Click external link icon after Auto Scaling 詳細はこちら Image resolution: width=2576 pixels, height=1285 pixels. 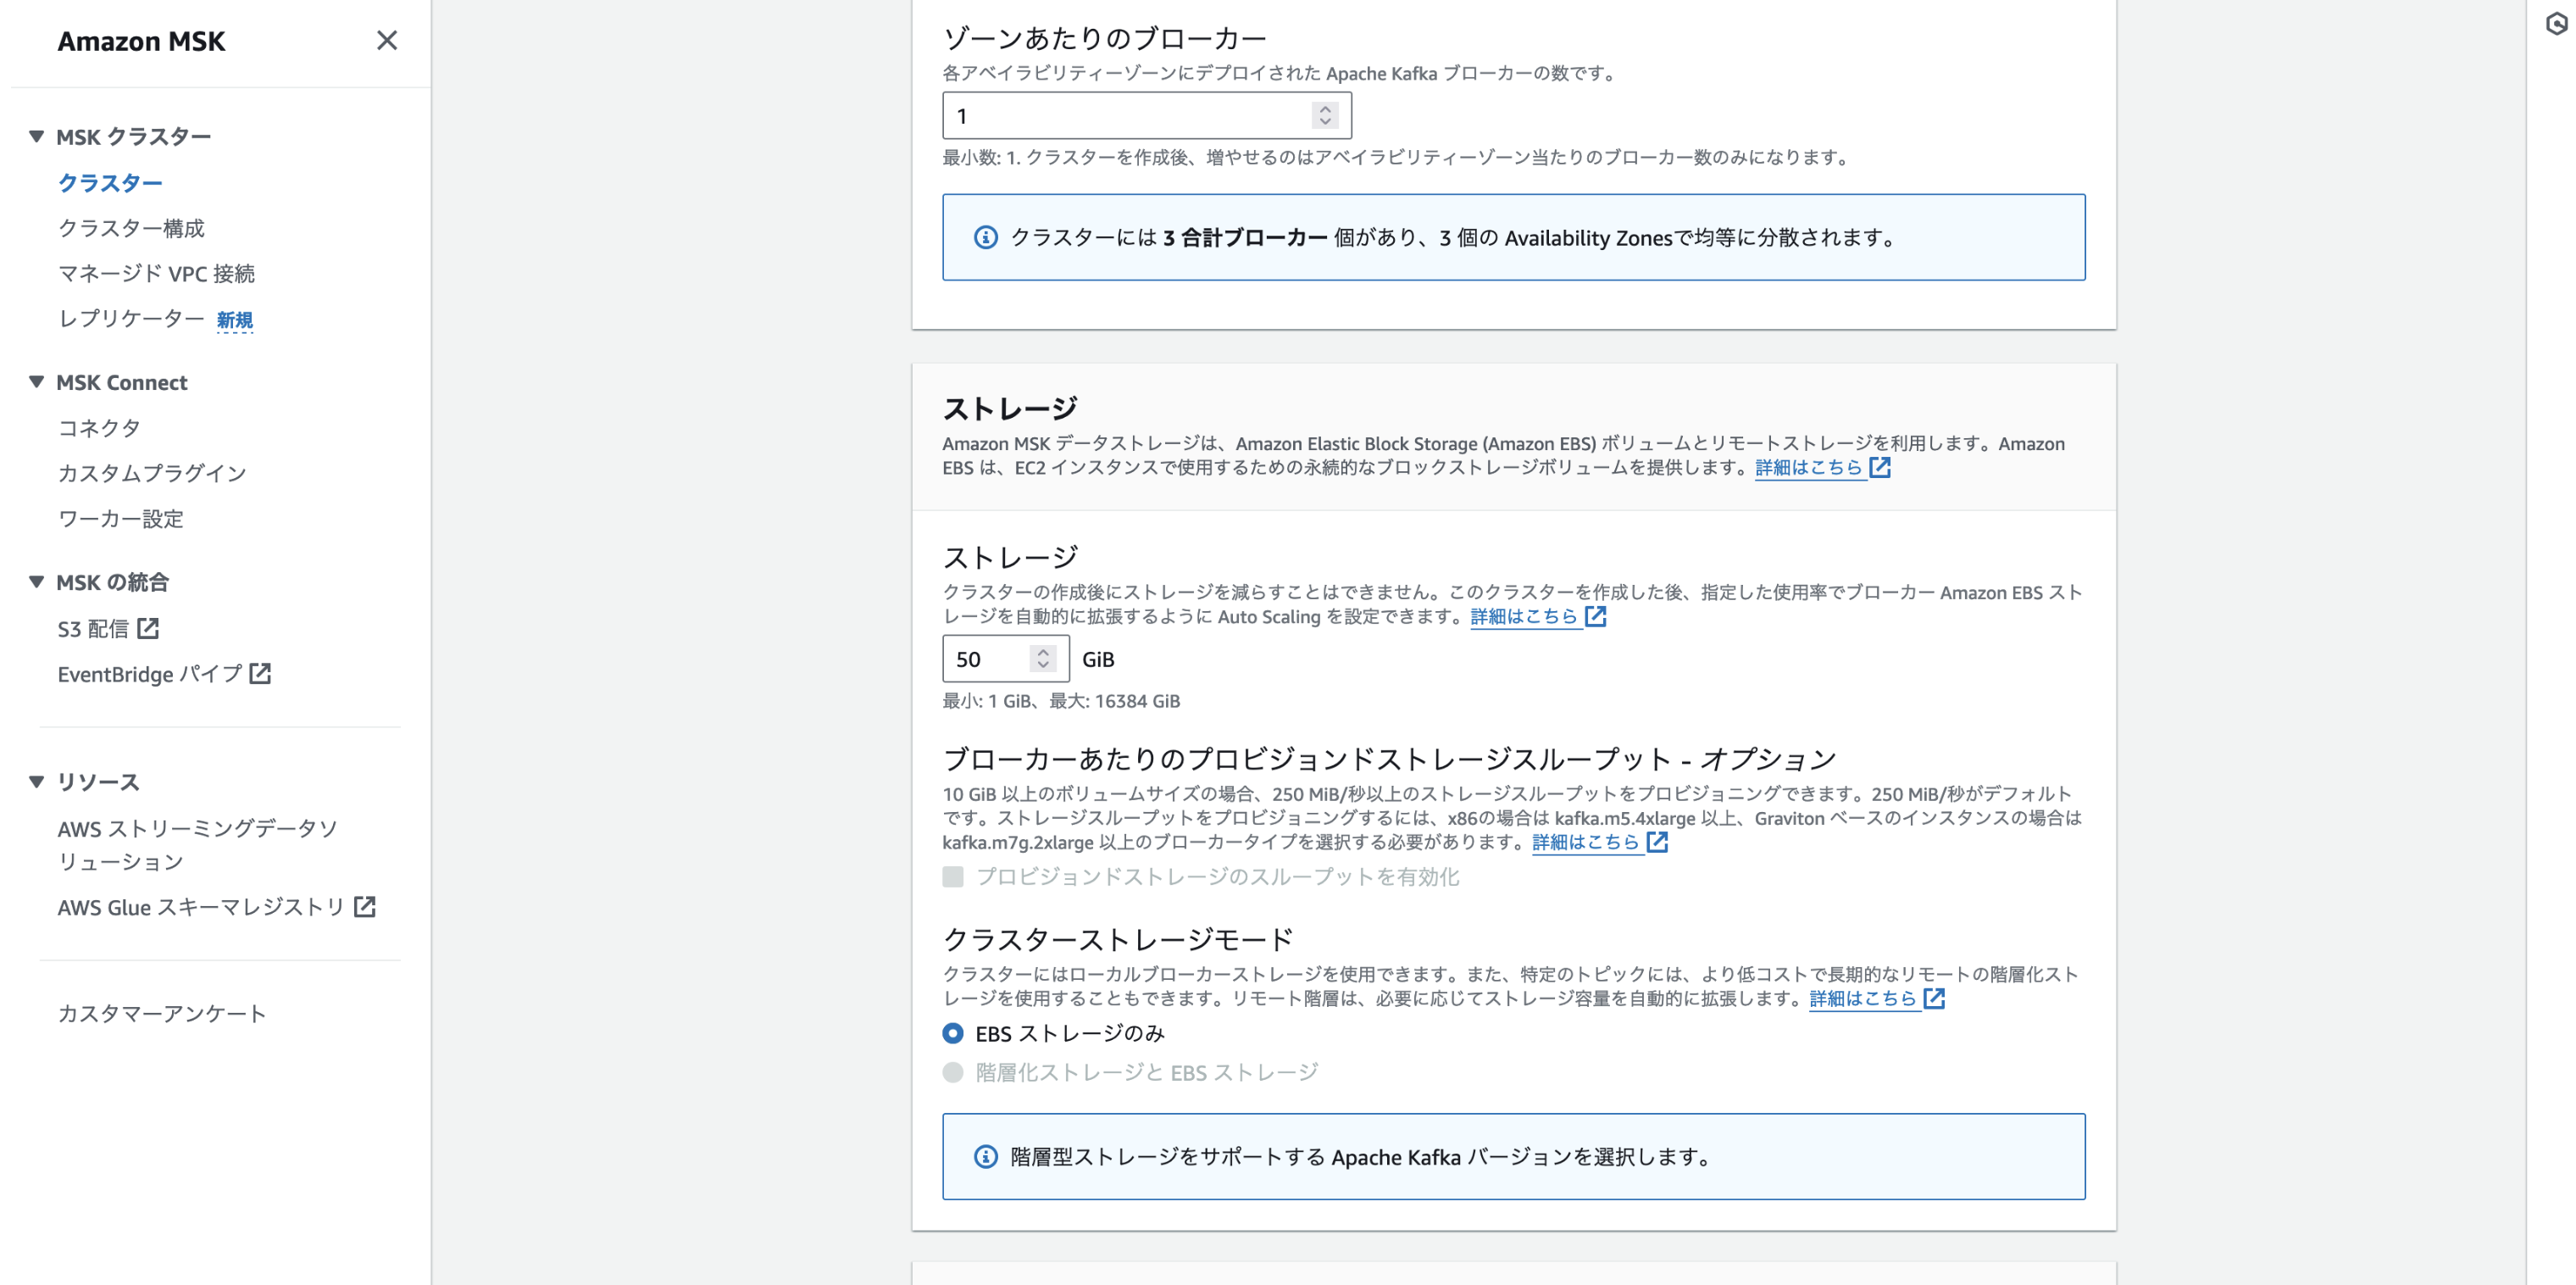[1595, 616]
